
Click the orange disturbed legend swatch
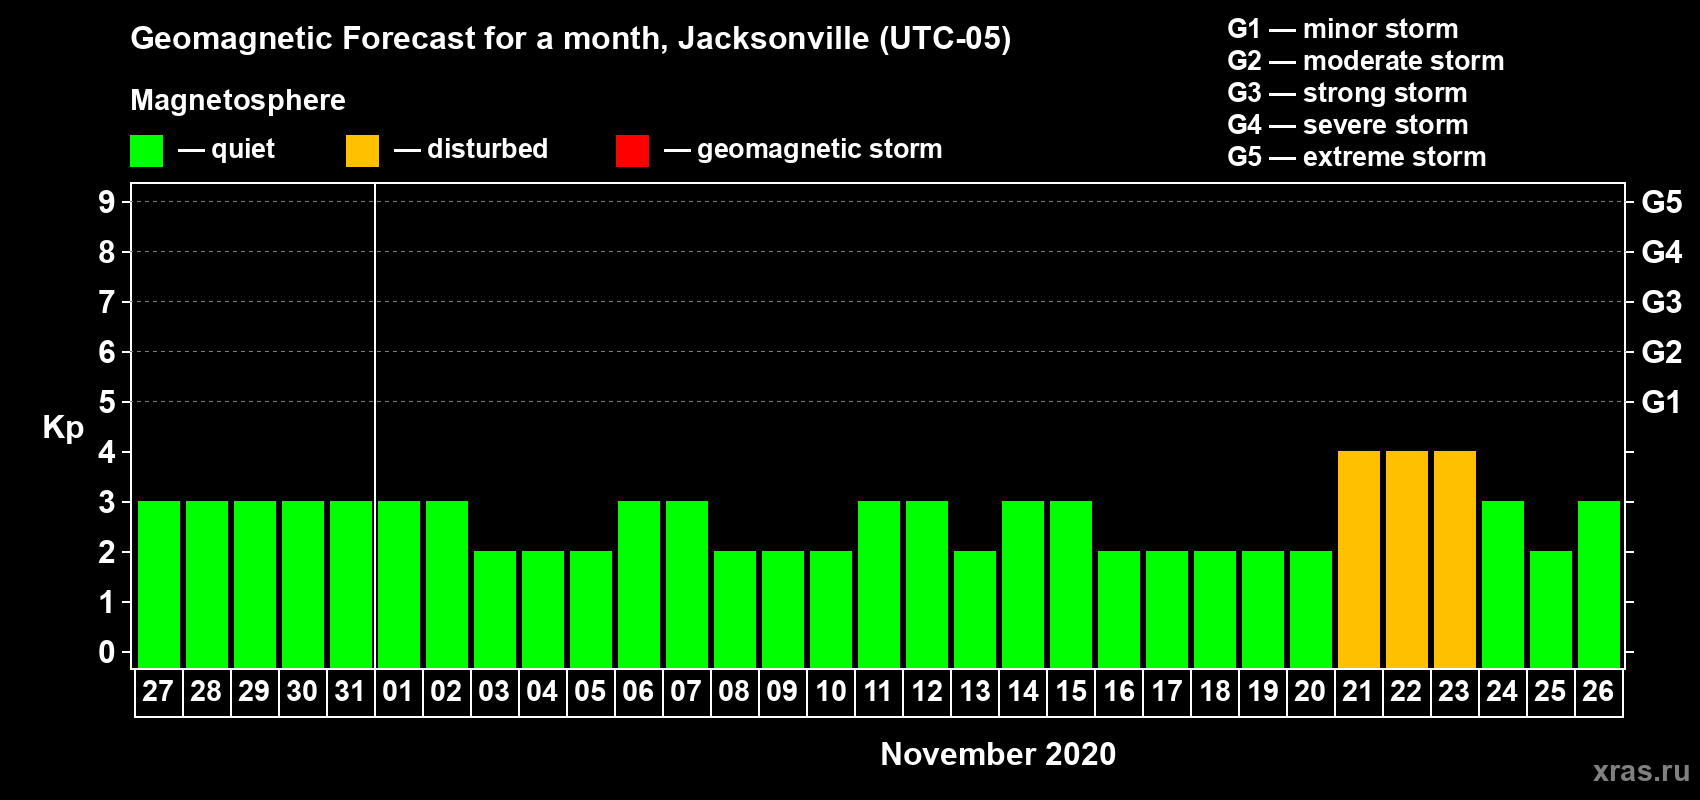pos(362,151)
